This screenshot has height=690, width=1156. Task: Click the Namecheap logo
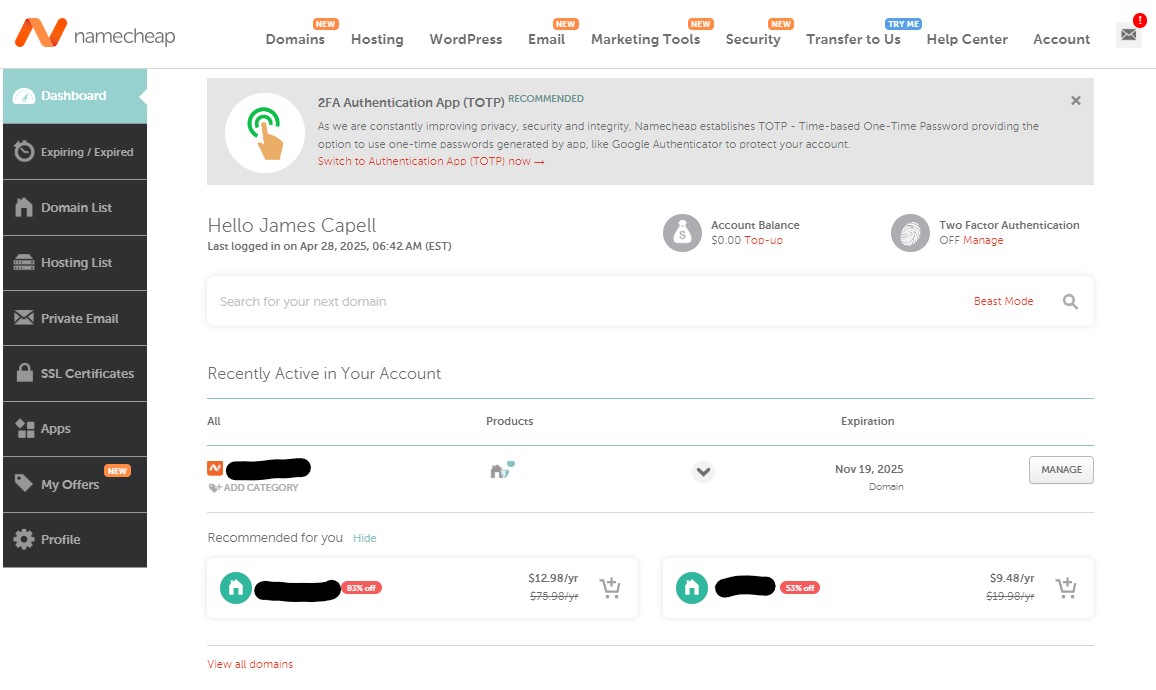94,33
